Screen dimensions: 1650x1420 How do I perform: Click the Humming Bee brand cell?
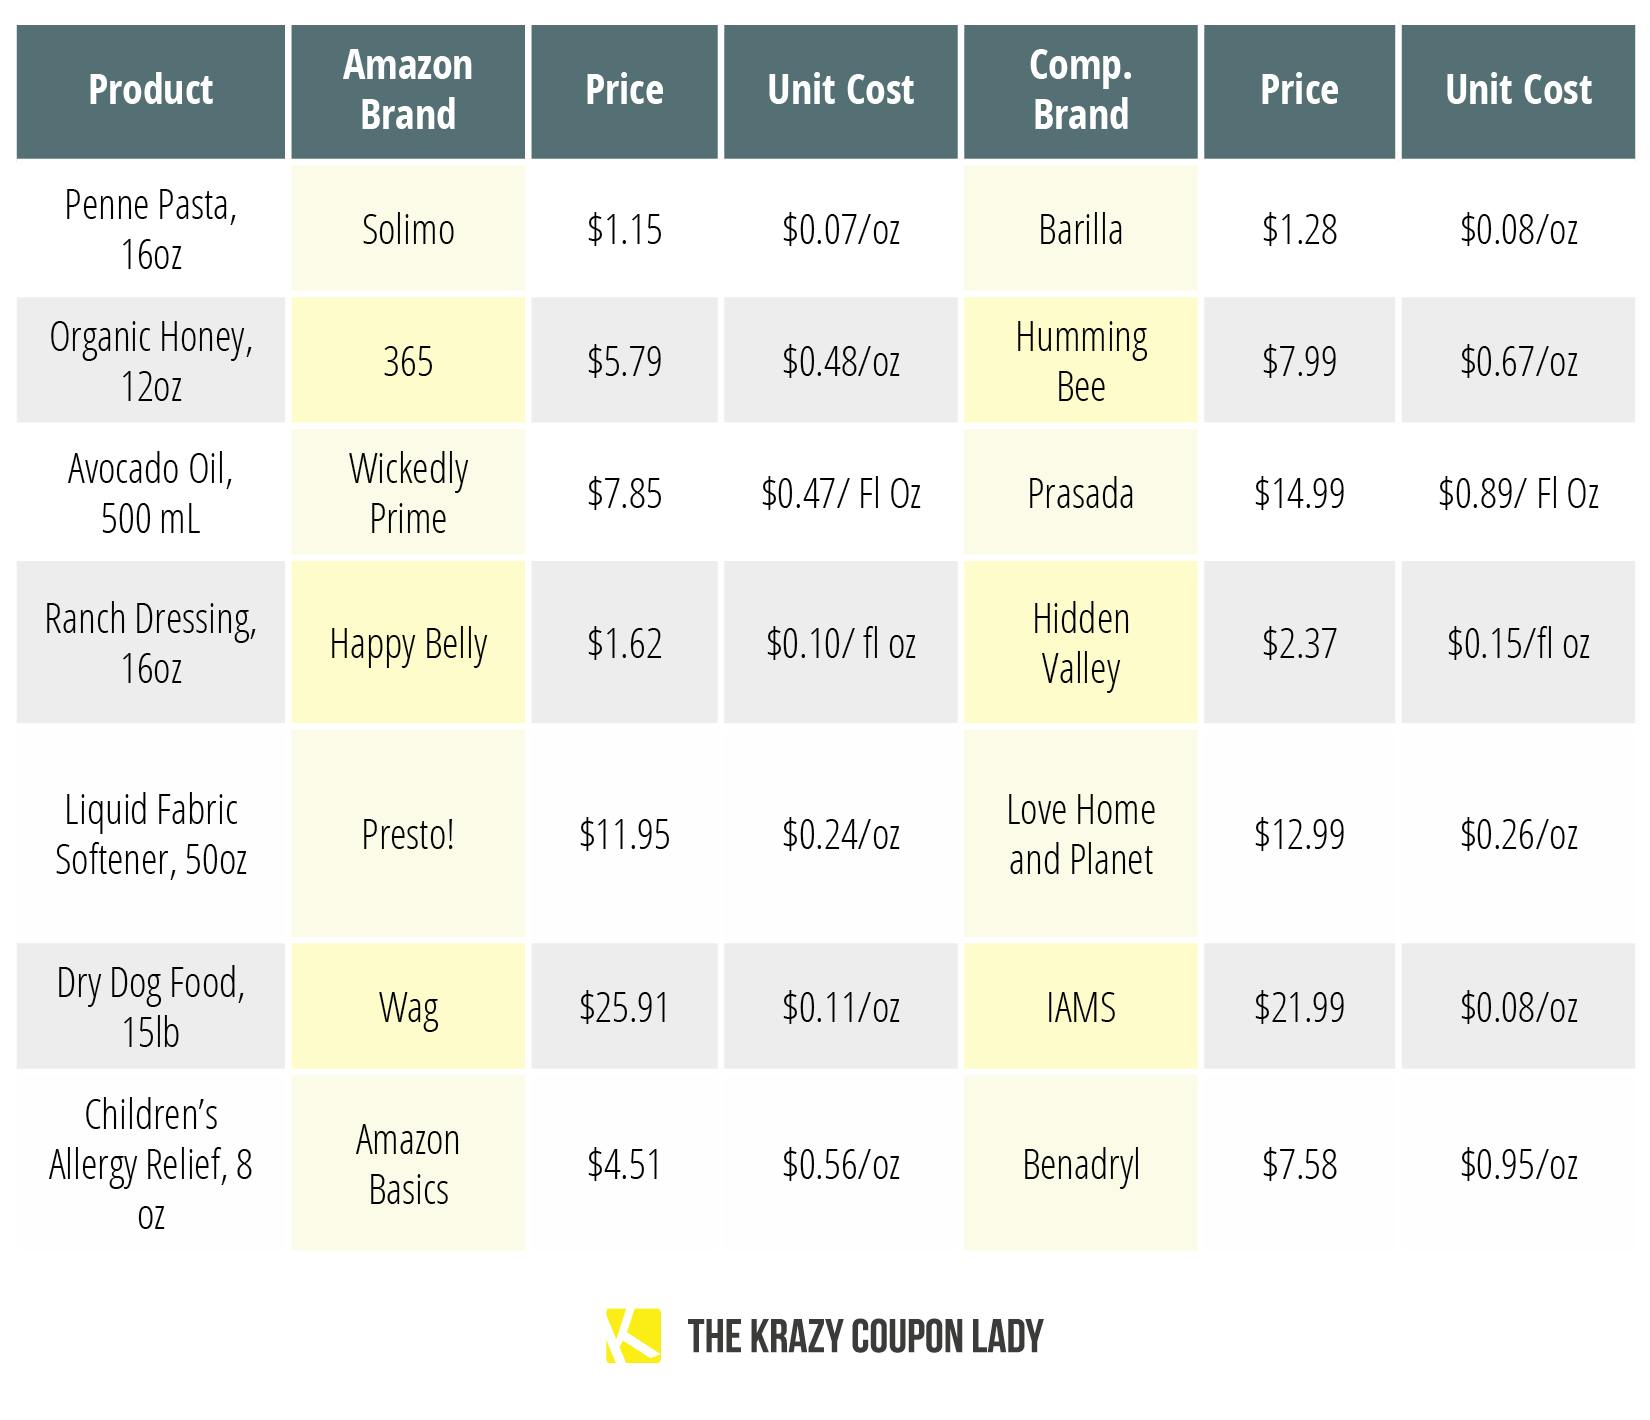1081,360
